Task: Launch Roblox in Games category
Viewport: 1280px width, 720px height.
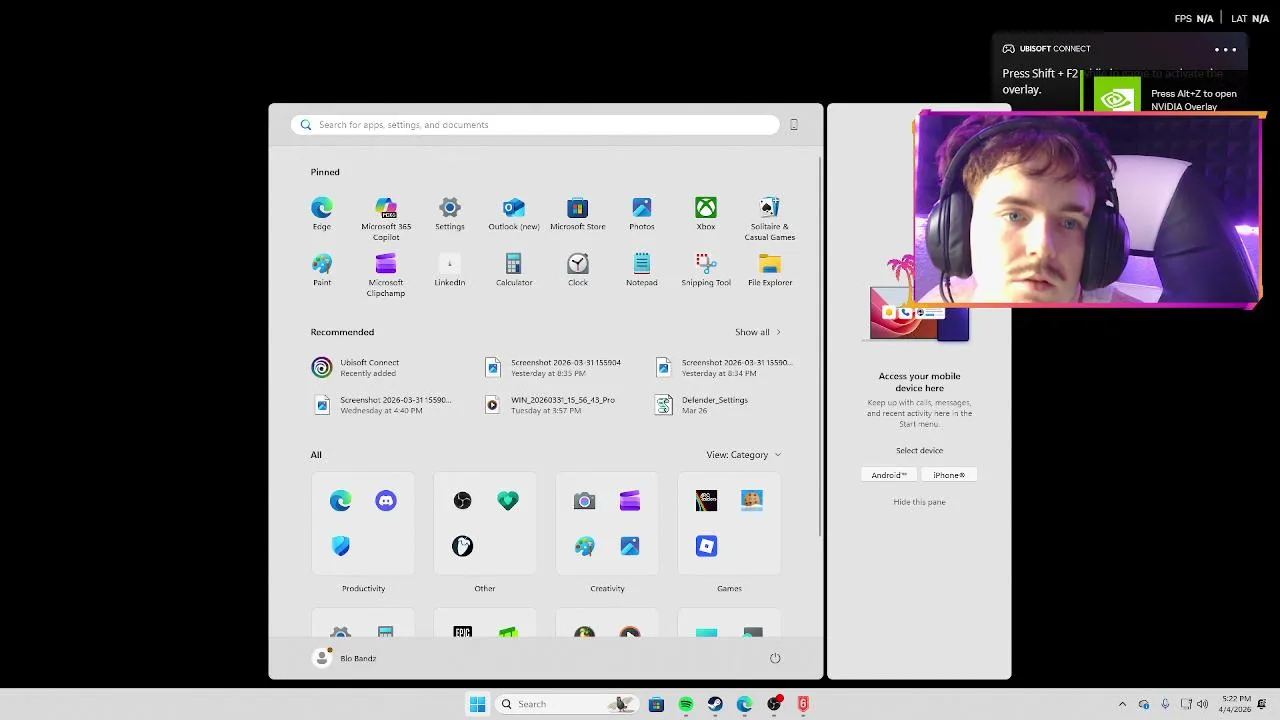Action: (x=706, y=545)
